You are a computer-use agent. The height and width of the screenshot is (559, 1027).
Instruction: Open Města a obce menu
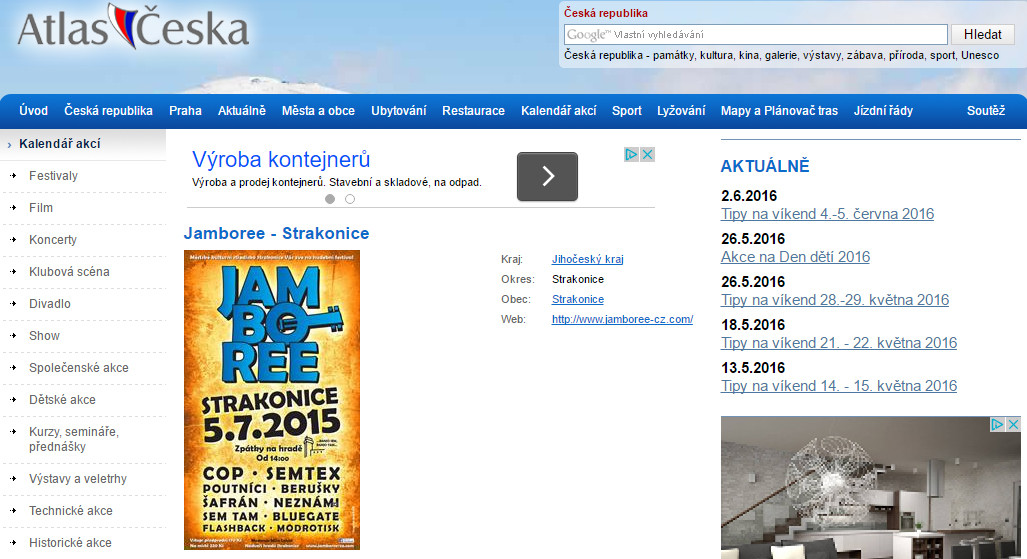point(318,111)
